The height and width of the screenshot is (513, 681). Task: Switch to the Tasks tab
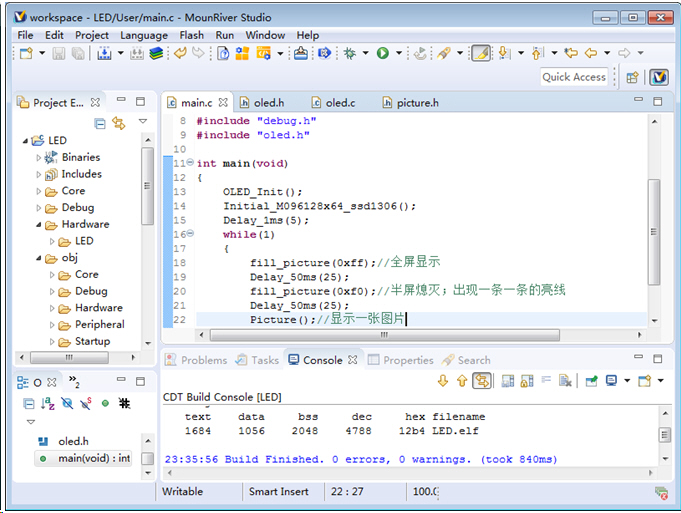click(257, 360)
